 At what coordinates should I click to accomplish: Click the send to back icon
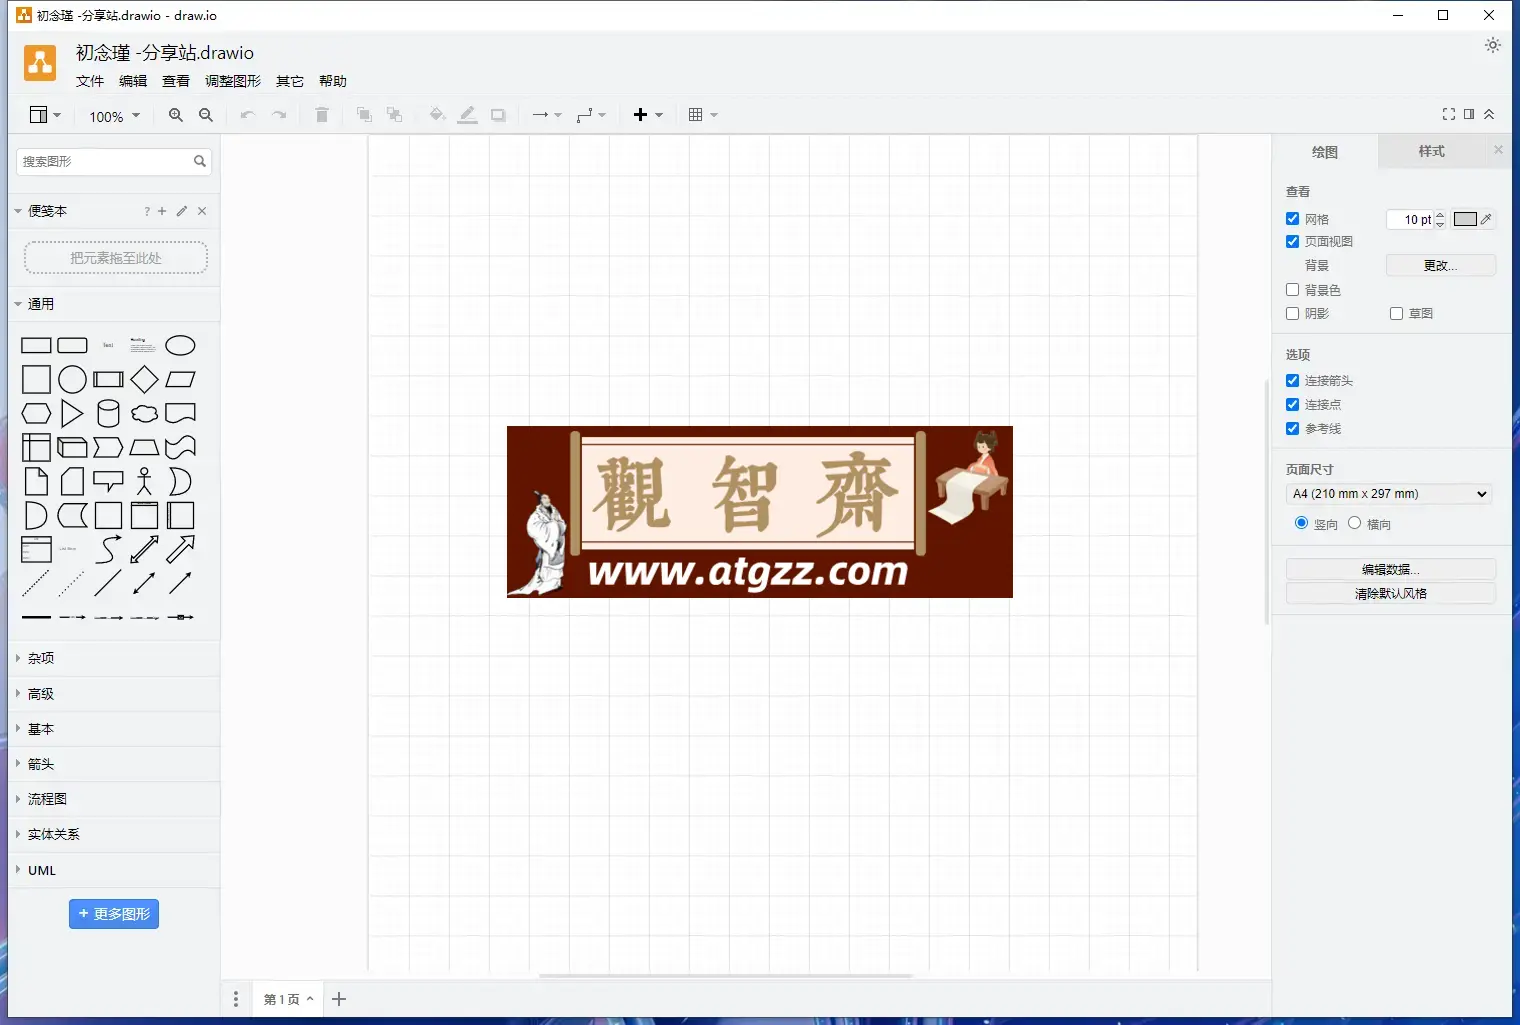pyautogui.click(x=394, y=115)
